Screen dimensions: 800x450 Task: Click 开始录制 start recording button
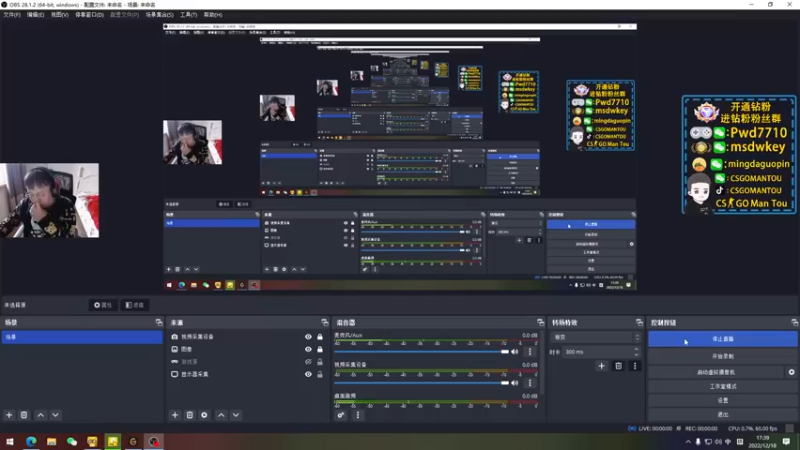tap(723, 356)
